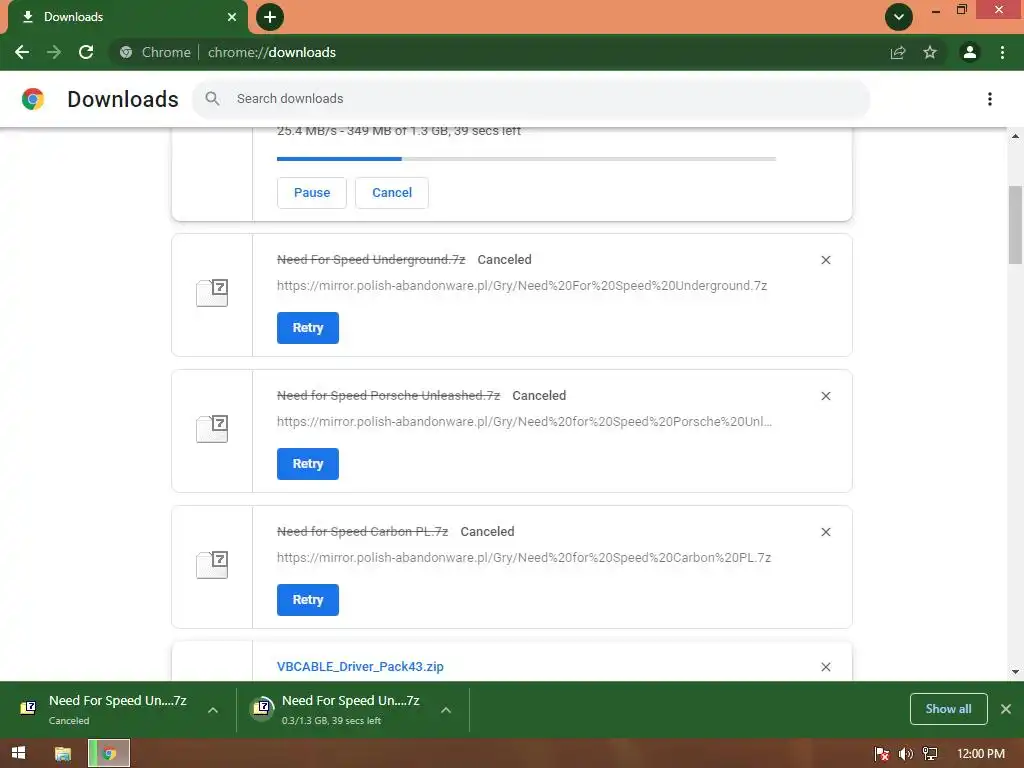Expand options for the in-progress shelf download
Screen dimensions: 1024x768
pyautogui.click(x=446, y=710)
